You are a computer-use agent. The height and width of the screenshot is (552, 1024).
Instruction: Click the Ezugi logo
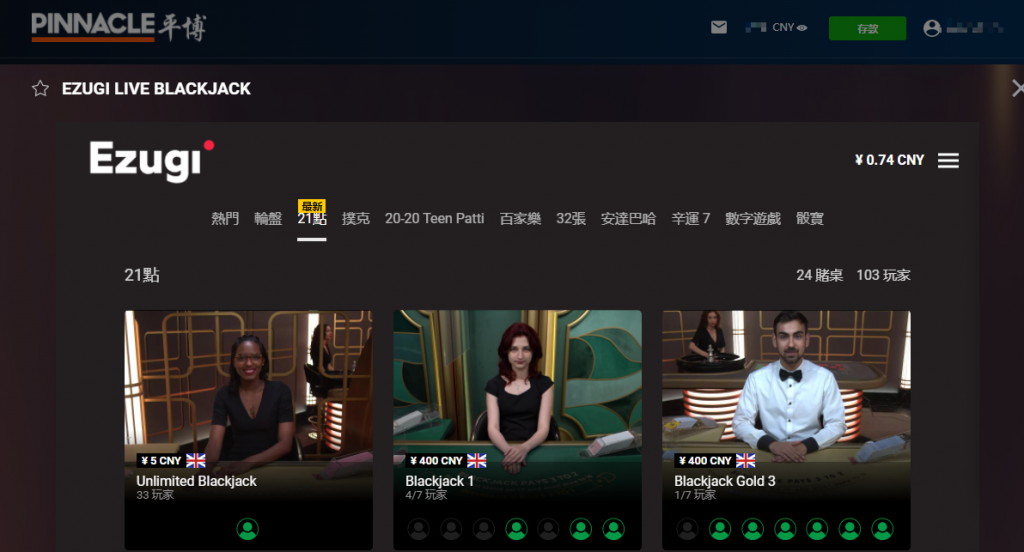pos(151,160)
